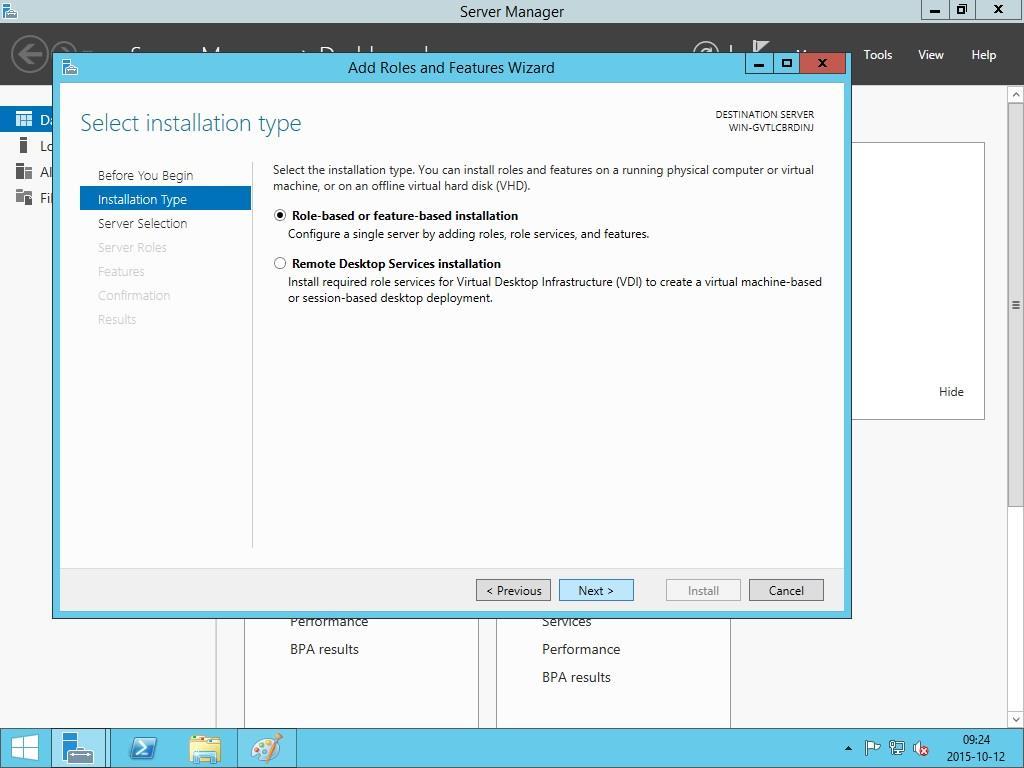Click the destination server name WIN-GVTLCBRDINJ
This screenshot has height=768, width=1024.
click(x=771, y=127)
